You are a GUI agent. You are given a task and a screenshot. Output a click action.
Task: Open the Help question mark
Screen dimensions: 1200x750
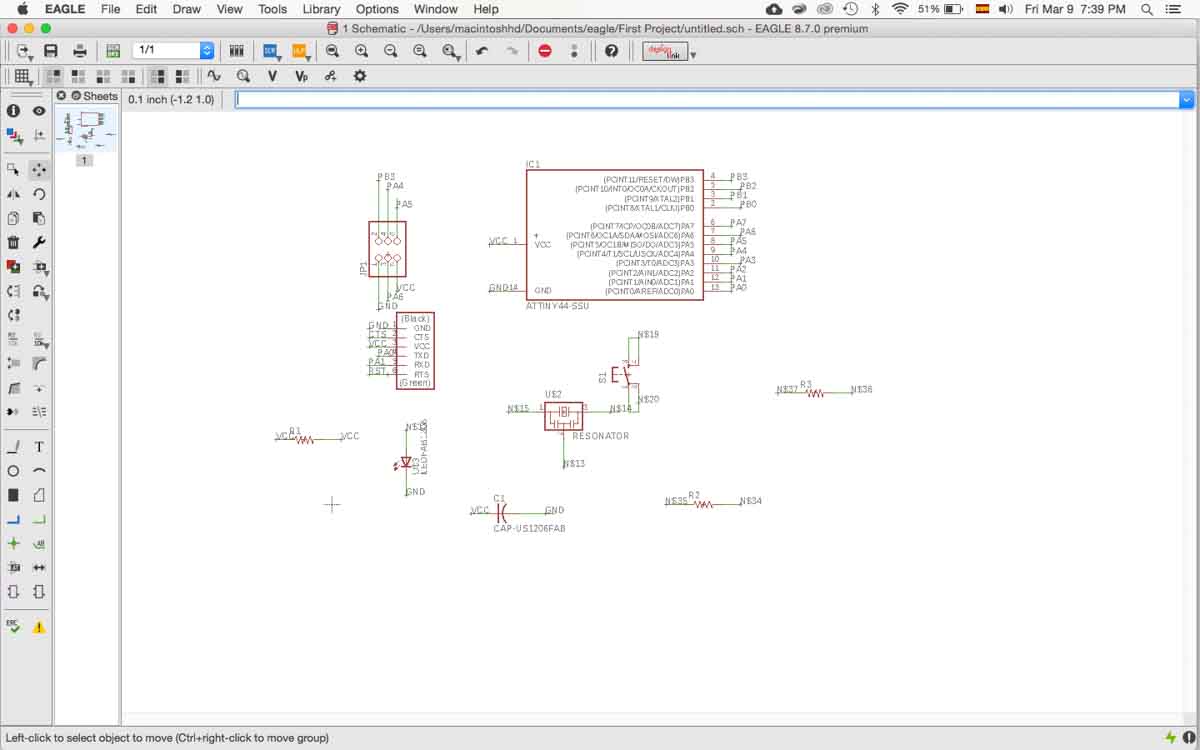(611, 50)
